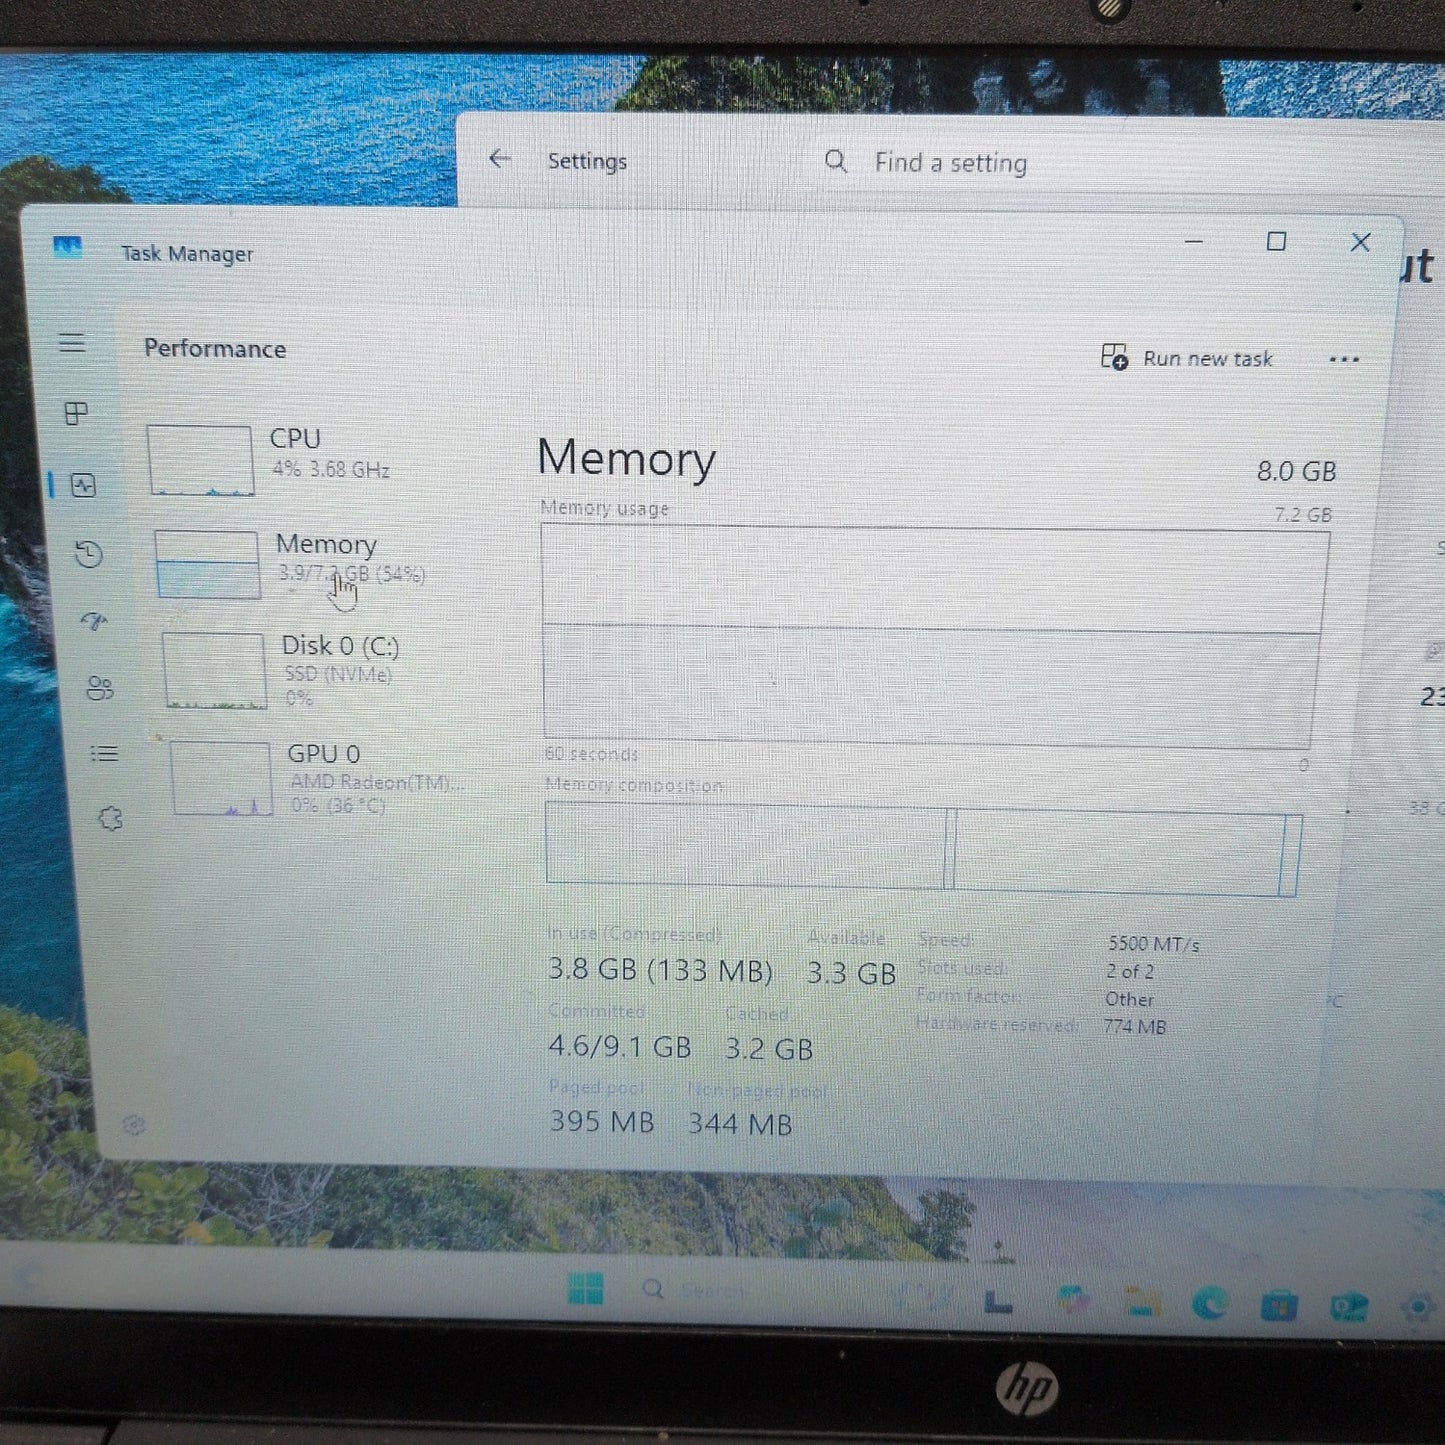Open the Details page list icon
1445x1445 pixels.
[x=104, y=753]
